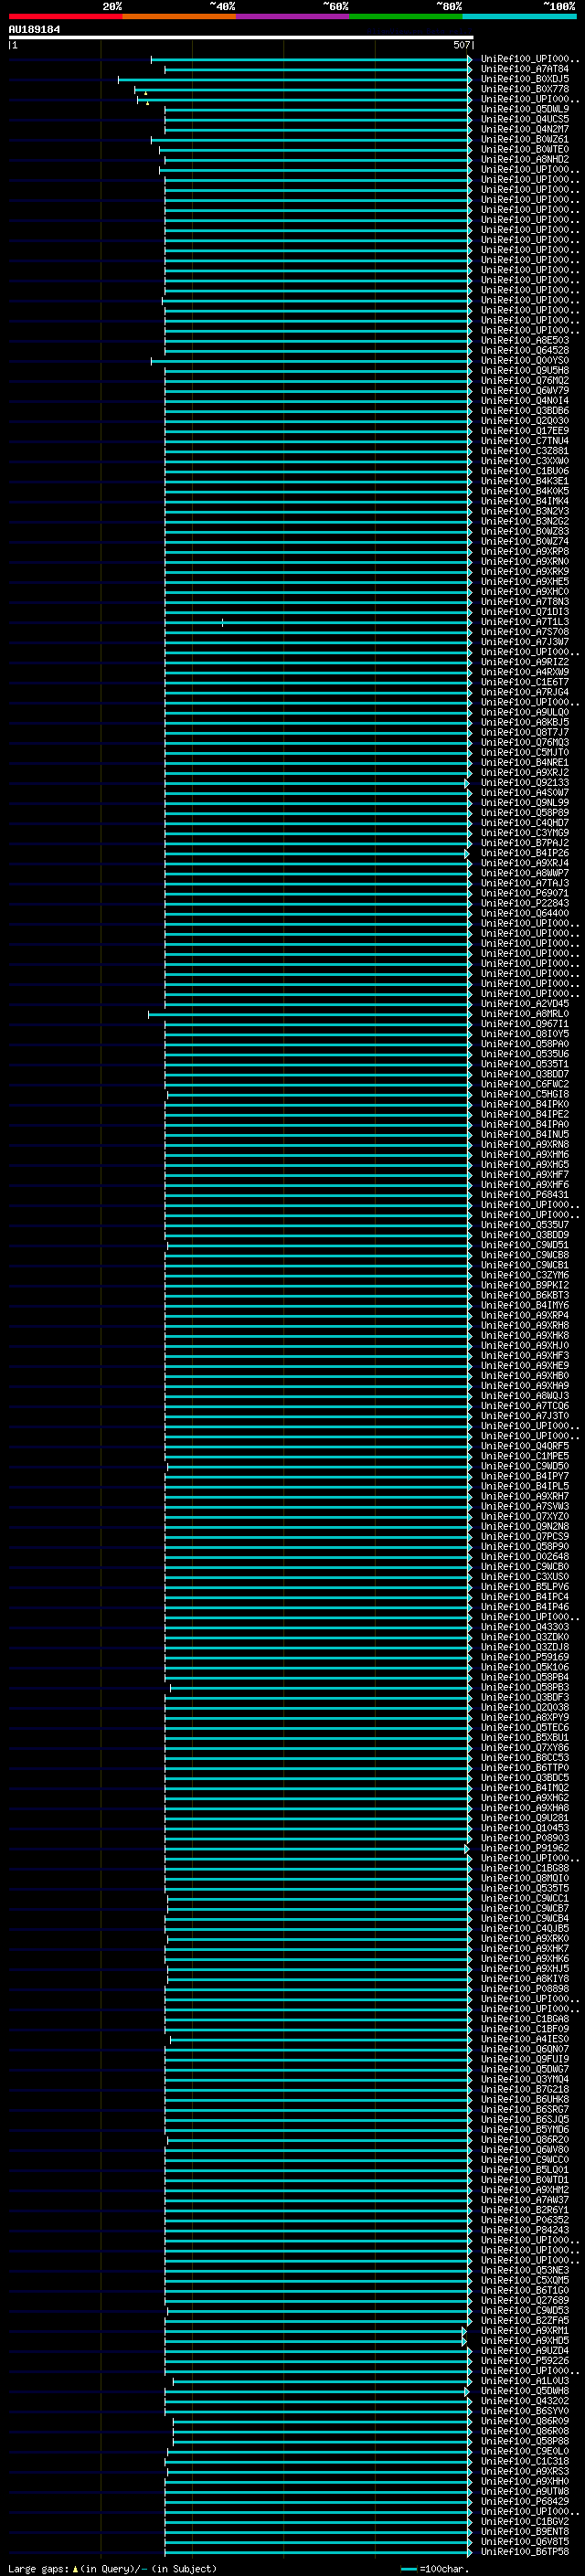Click hit label UniRef100_C1BU06
The image size is (585, 2576).
point(524,471)
